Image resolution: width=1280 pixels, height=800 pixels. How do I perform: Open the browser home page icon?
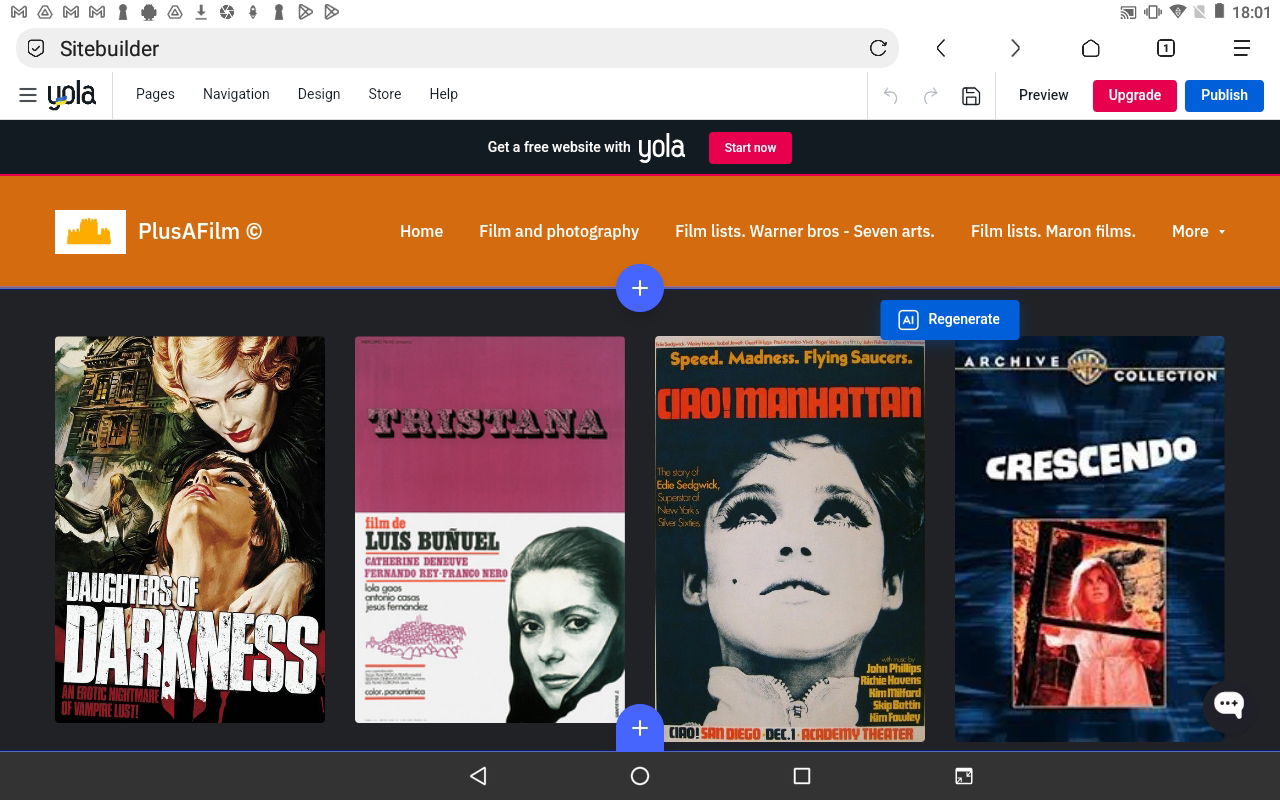[x=1091, y=48]
